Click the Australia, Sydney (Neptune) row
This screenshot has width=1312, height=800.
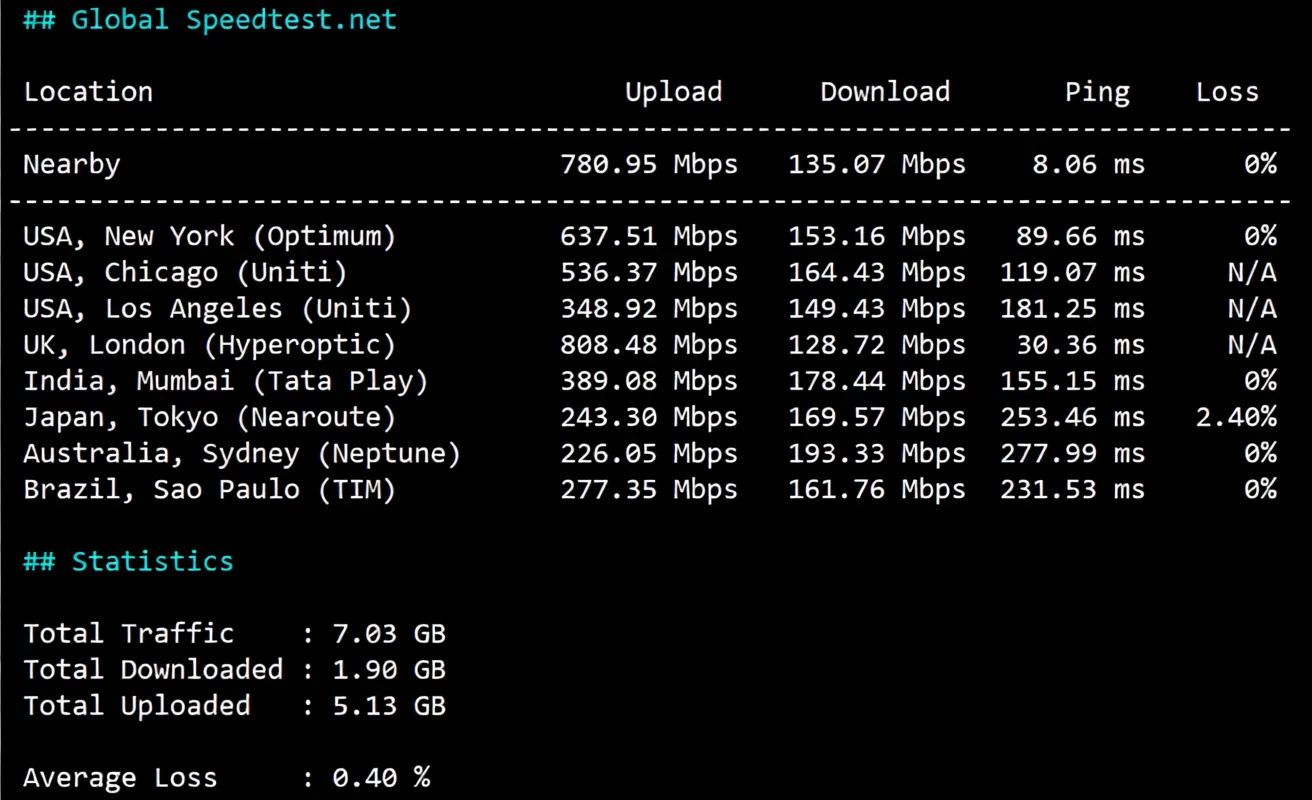coord(241,452)
